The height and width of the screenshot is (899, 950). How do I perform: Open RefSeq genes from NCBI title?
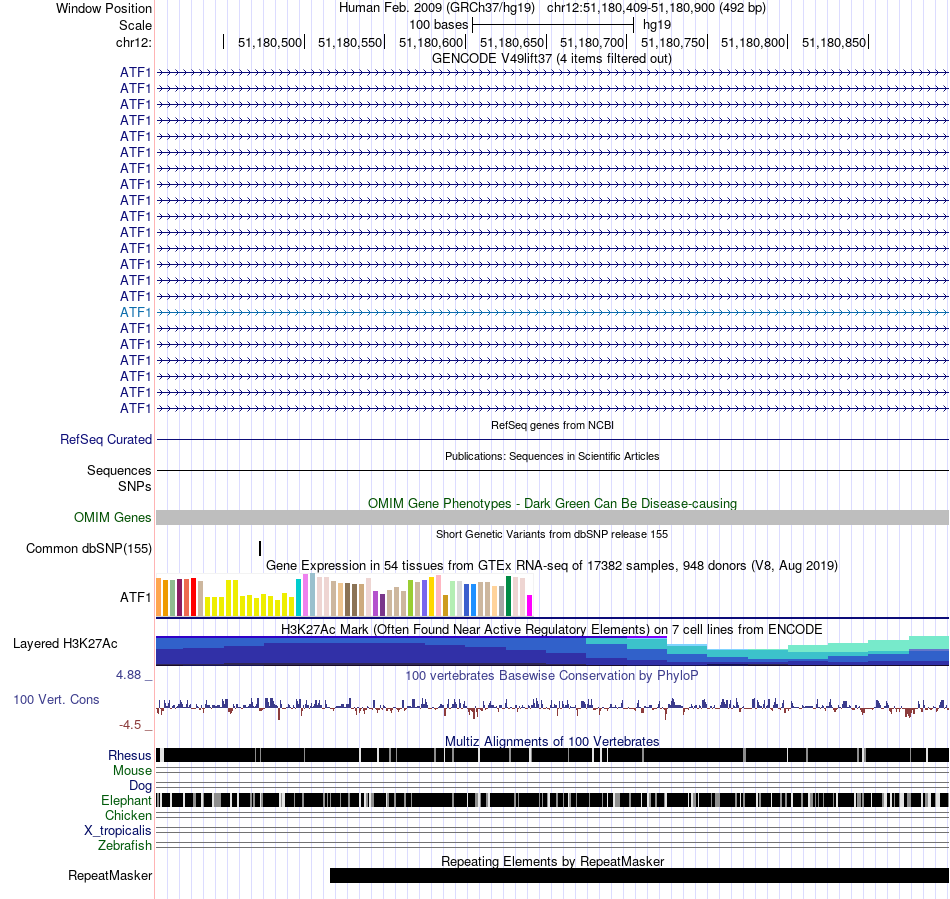tap(552, 425)
